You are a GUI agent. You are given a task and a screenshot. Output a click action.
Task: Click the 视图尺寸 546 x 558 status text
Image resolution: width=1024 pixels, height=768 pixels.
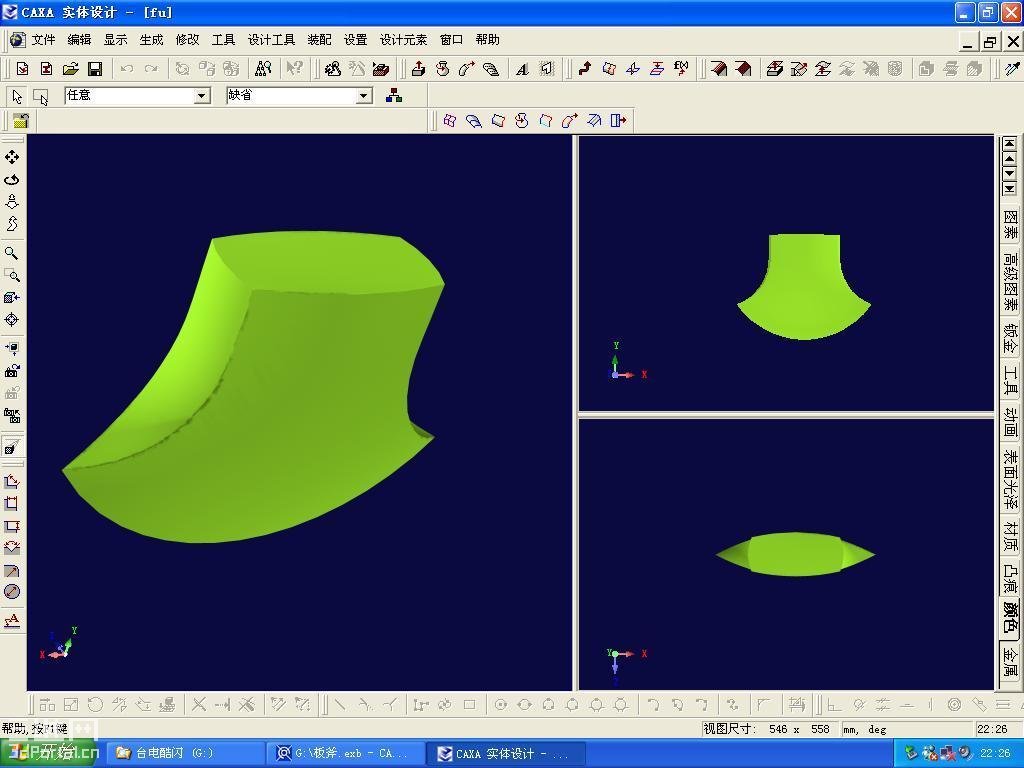point(766,729)
